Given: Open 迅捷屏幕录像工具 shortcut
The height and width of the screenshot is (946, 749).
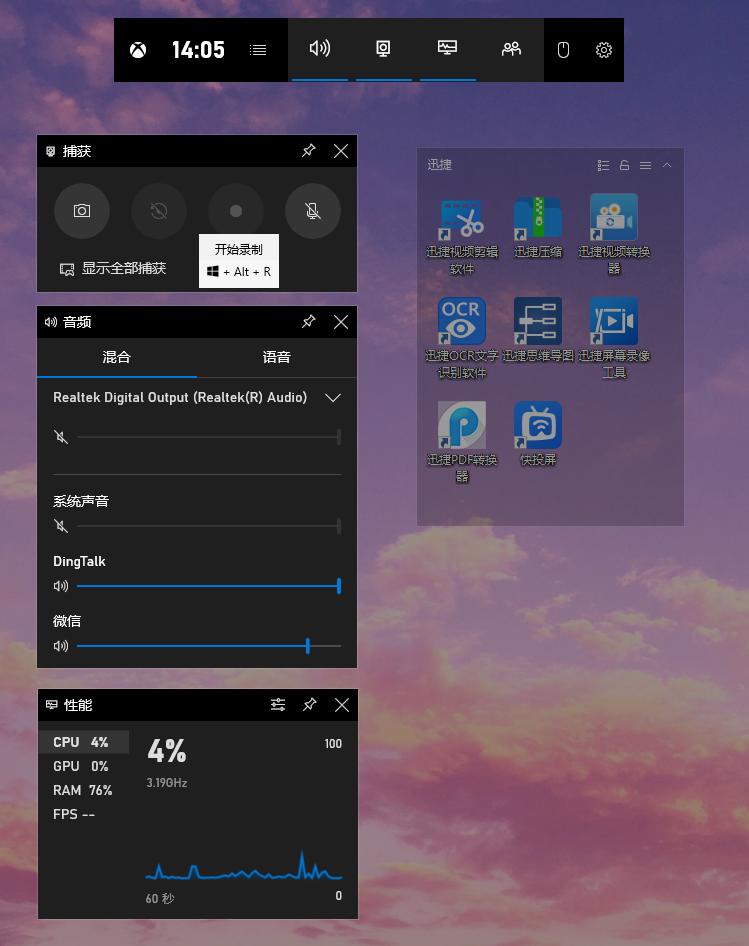Looking at the screenshot, I should pos(614,338).
